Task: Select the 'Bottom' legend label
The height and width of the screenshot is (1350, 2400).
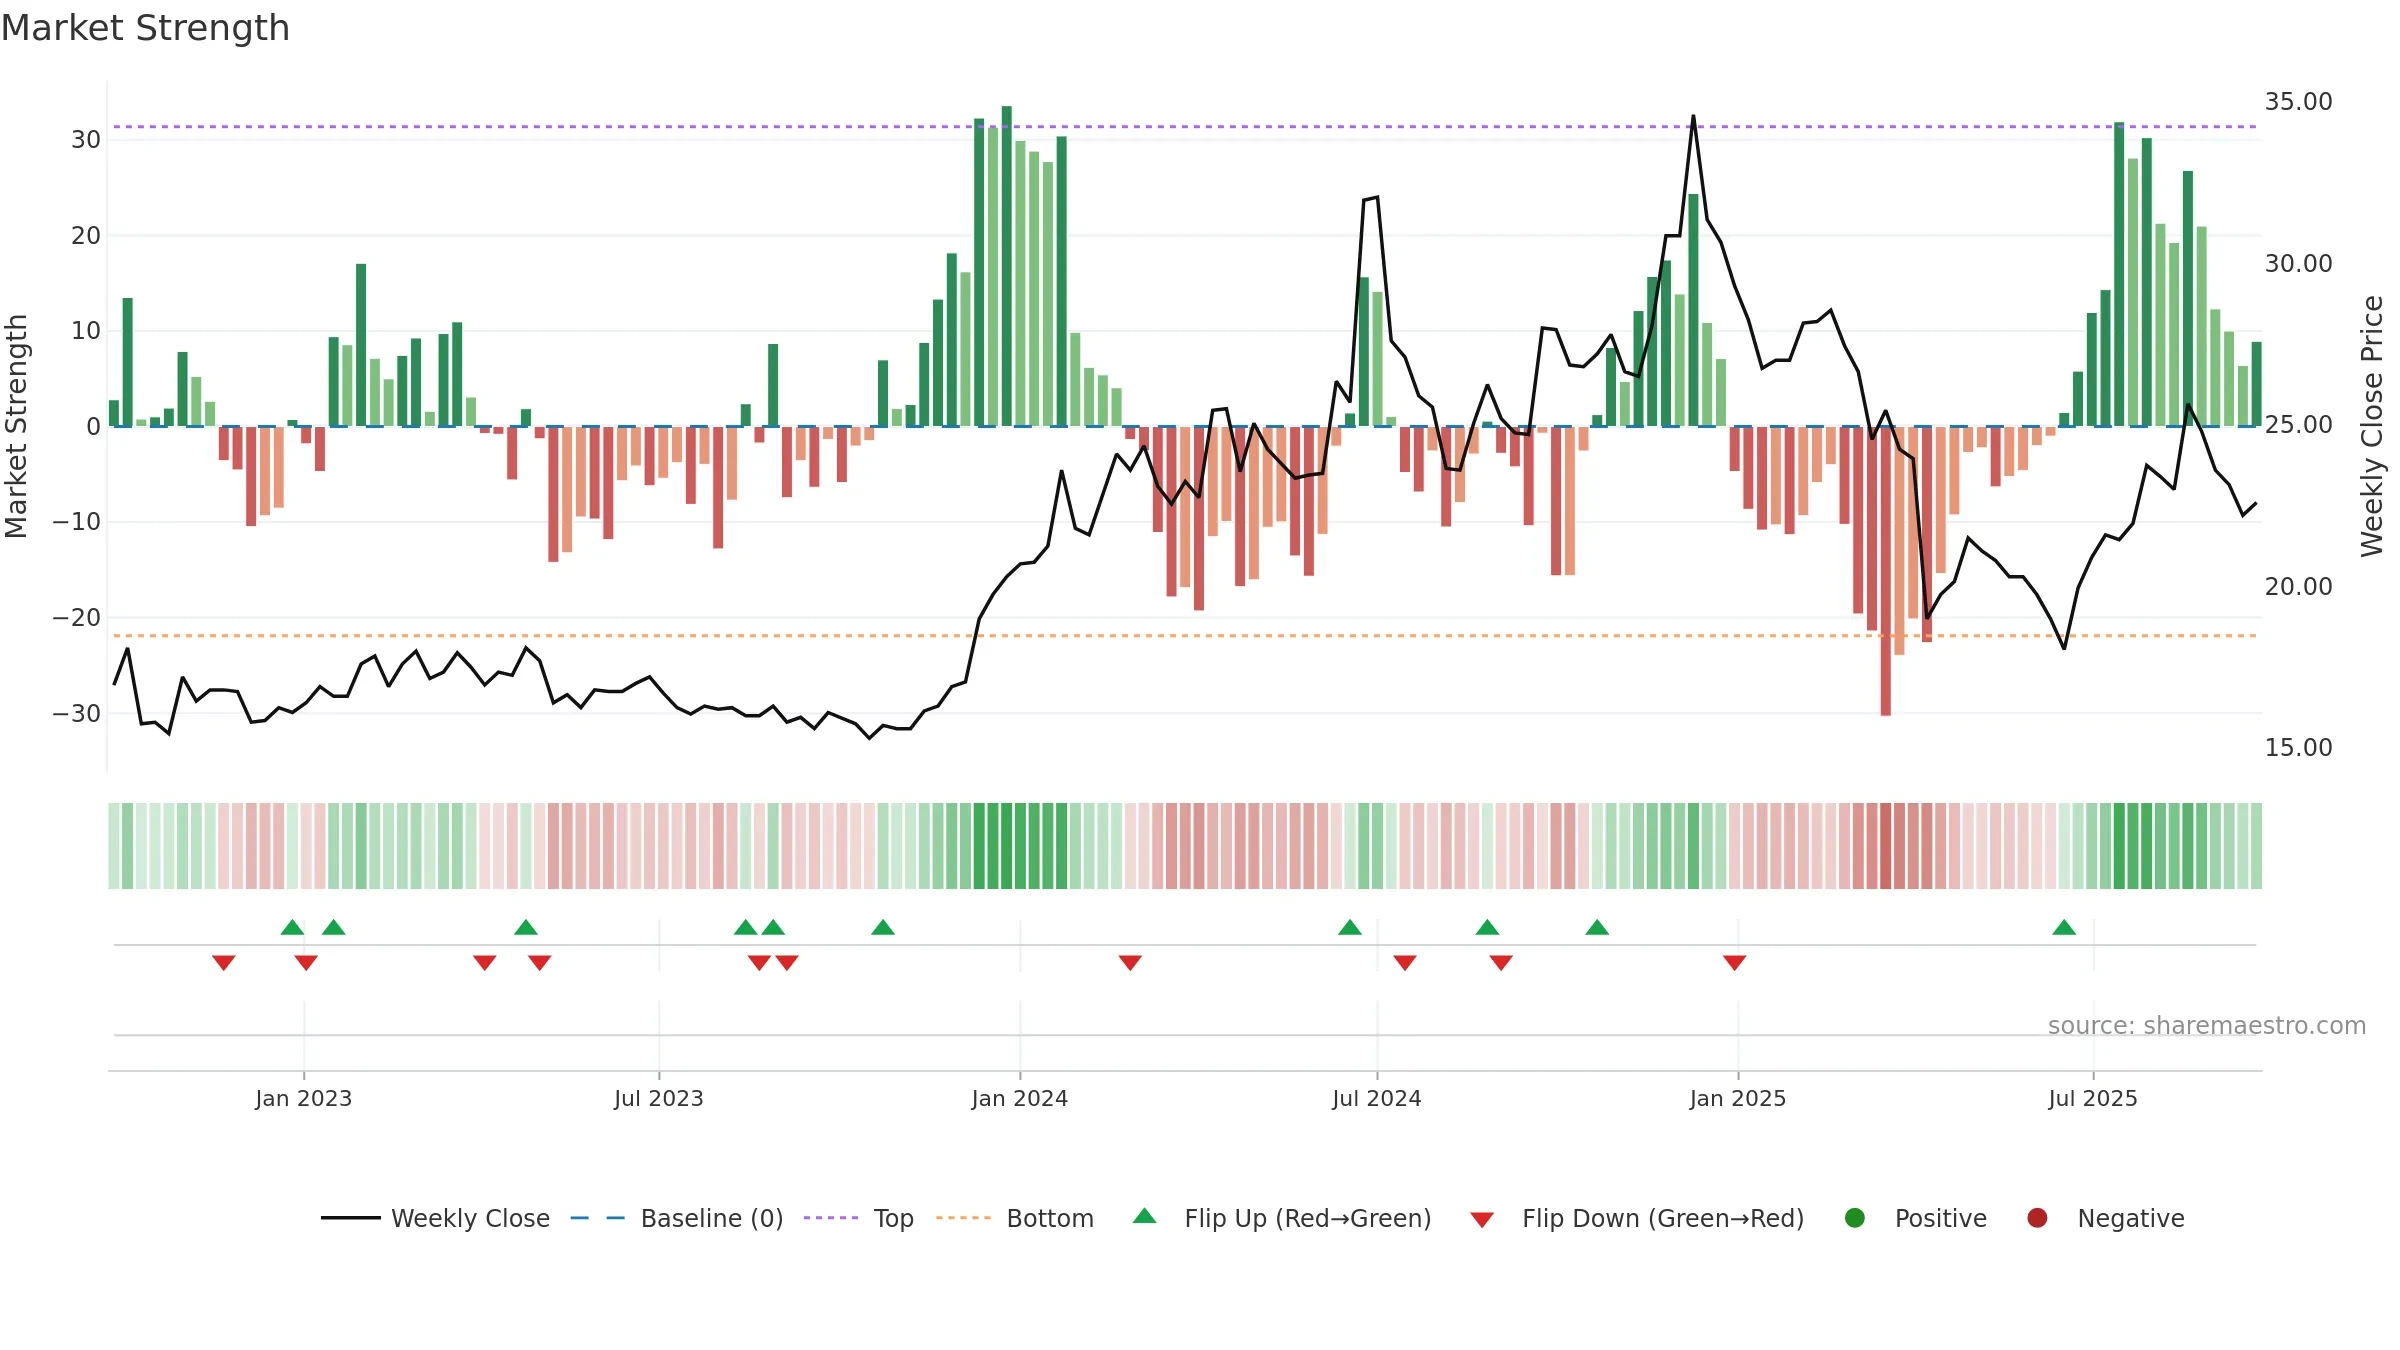Action: (1050, 1219)
